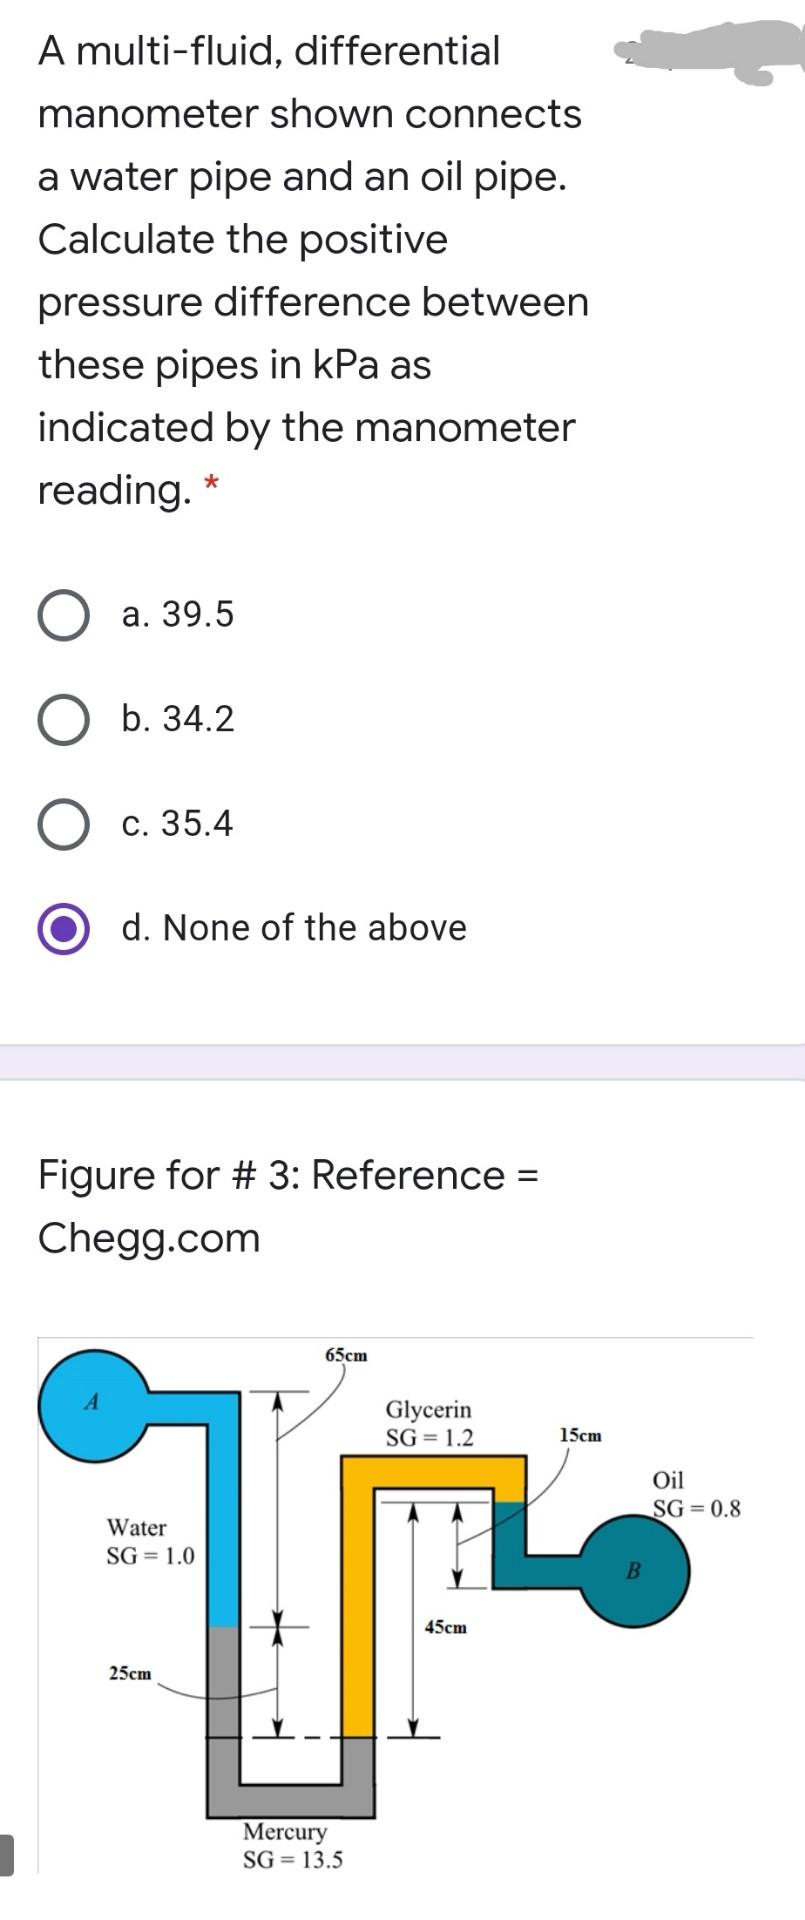Click pipe B circle in the diagram

click(634, 1570)
